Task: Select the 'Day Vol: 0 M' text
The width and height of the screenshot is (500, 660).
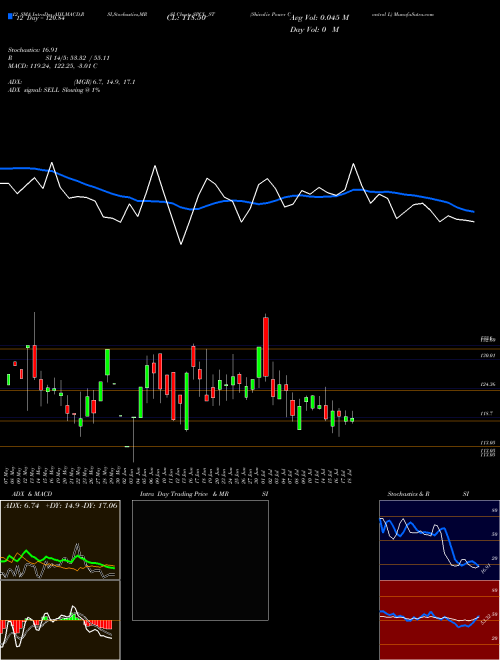Action: (314, 29)
